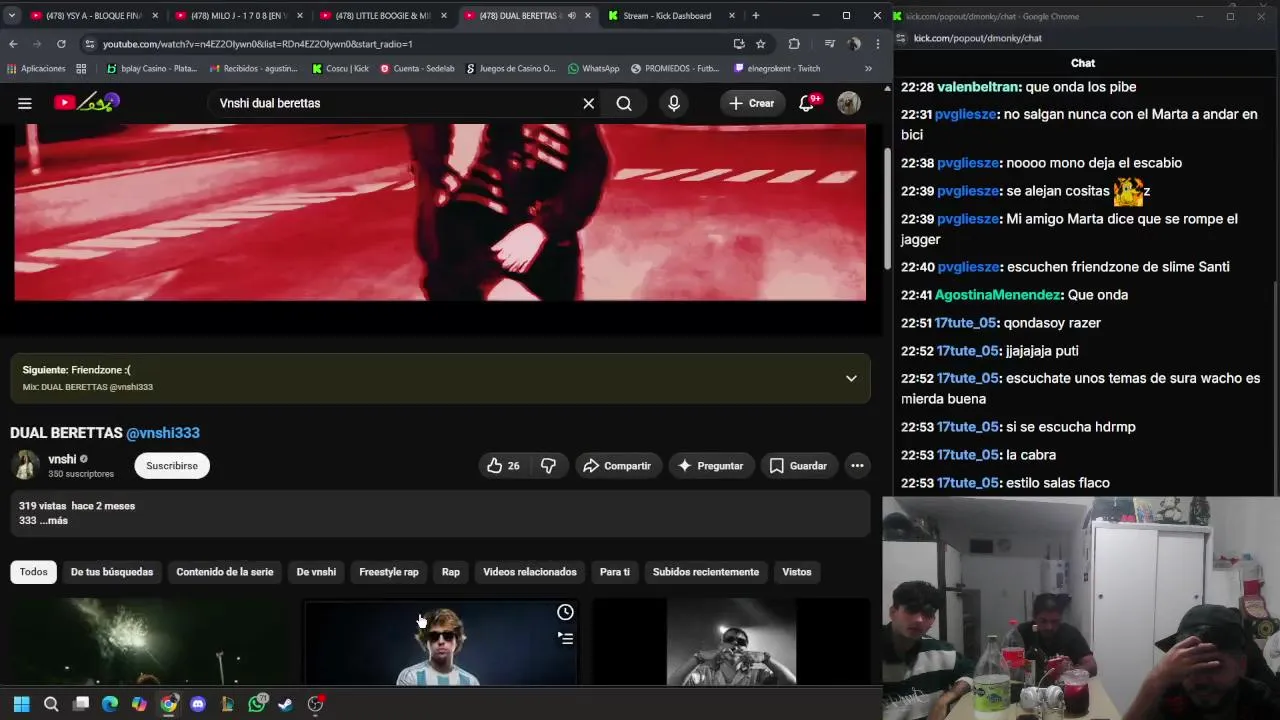The image size is (1280, 720).
Task: Open the elnegrokent - Twitch bookmark
Action: pyautogui.click(x=777, y=69)
